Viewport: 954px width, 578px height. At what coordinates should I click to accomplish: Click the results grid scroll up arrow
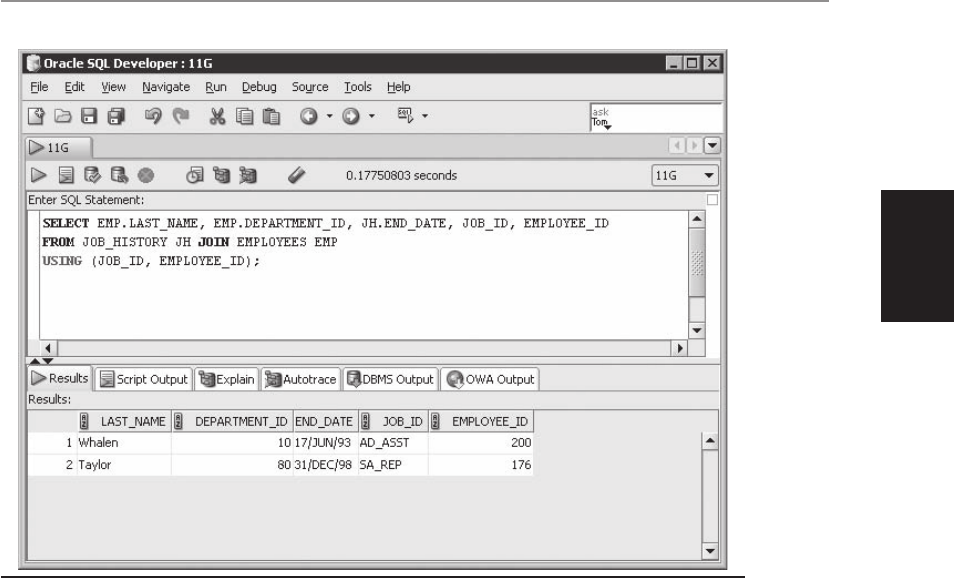tap(710, 440)
